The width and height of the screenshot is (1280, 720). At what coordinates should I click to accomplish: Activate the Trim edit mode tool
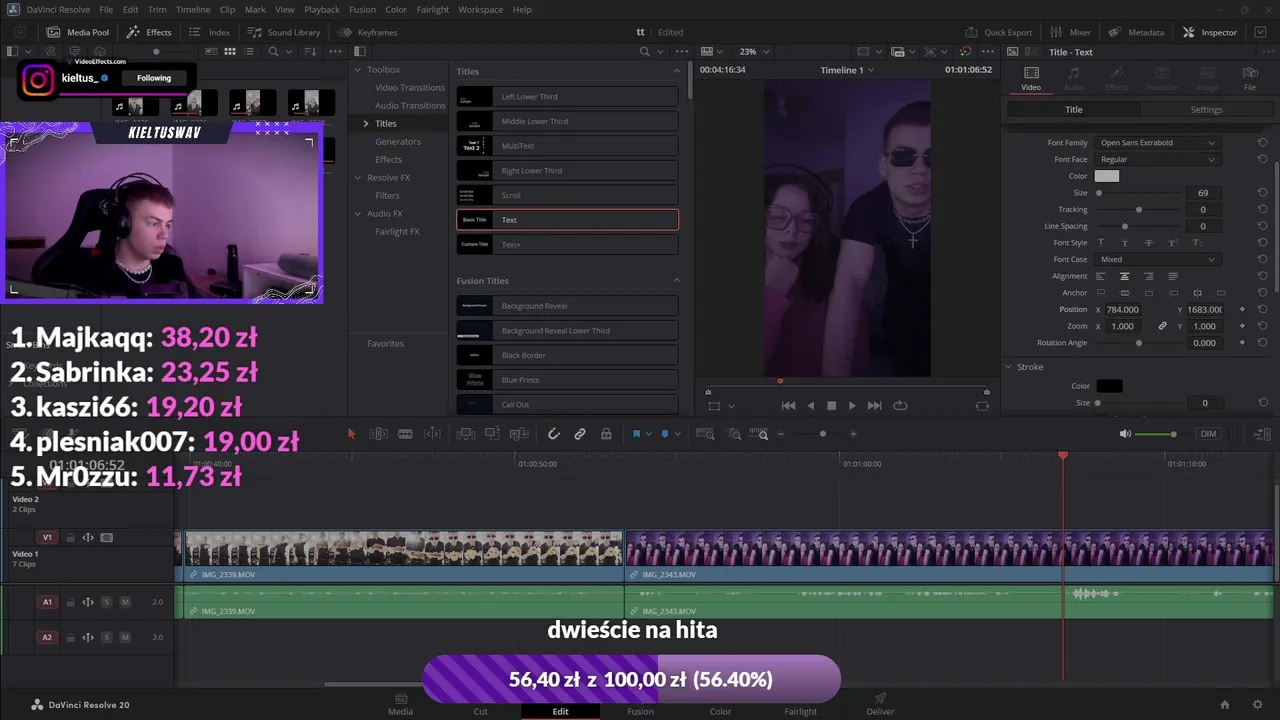pos(378,434)
